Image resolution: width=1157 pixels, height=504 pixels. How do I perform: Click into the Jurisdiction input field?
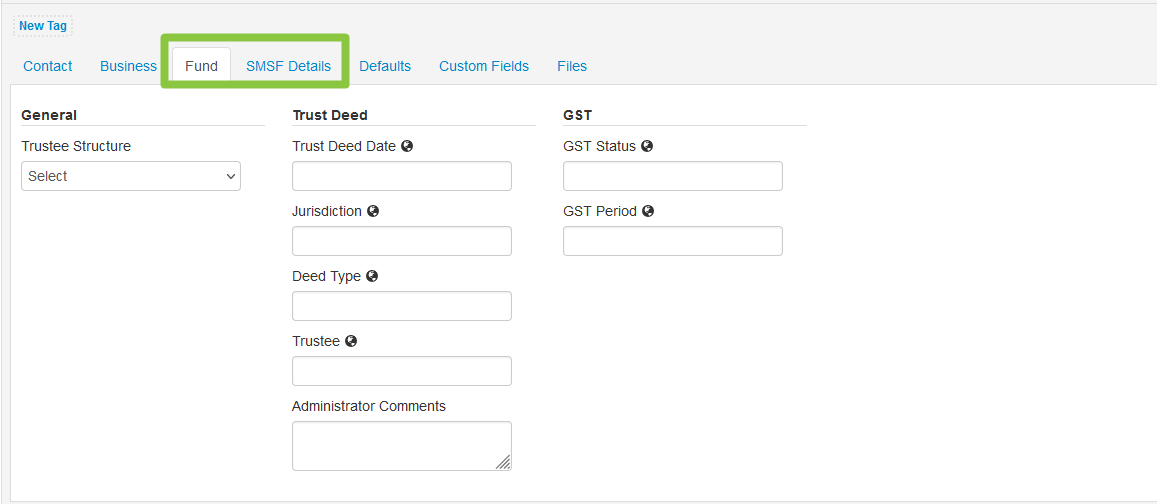coord(402,241)
